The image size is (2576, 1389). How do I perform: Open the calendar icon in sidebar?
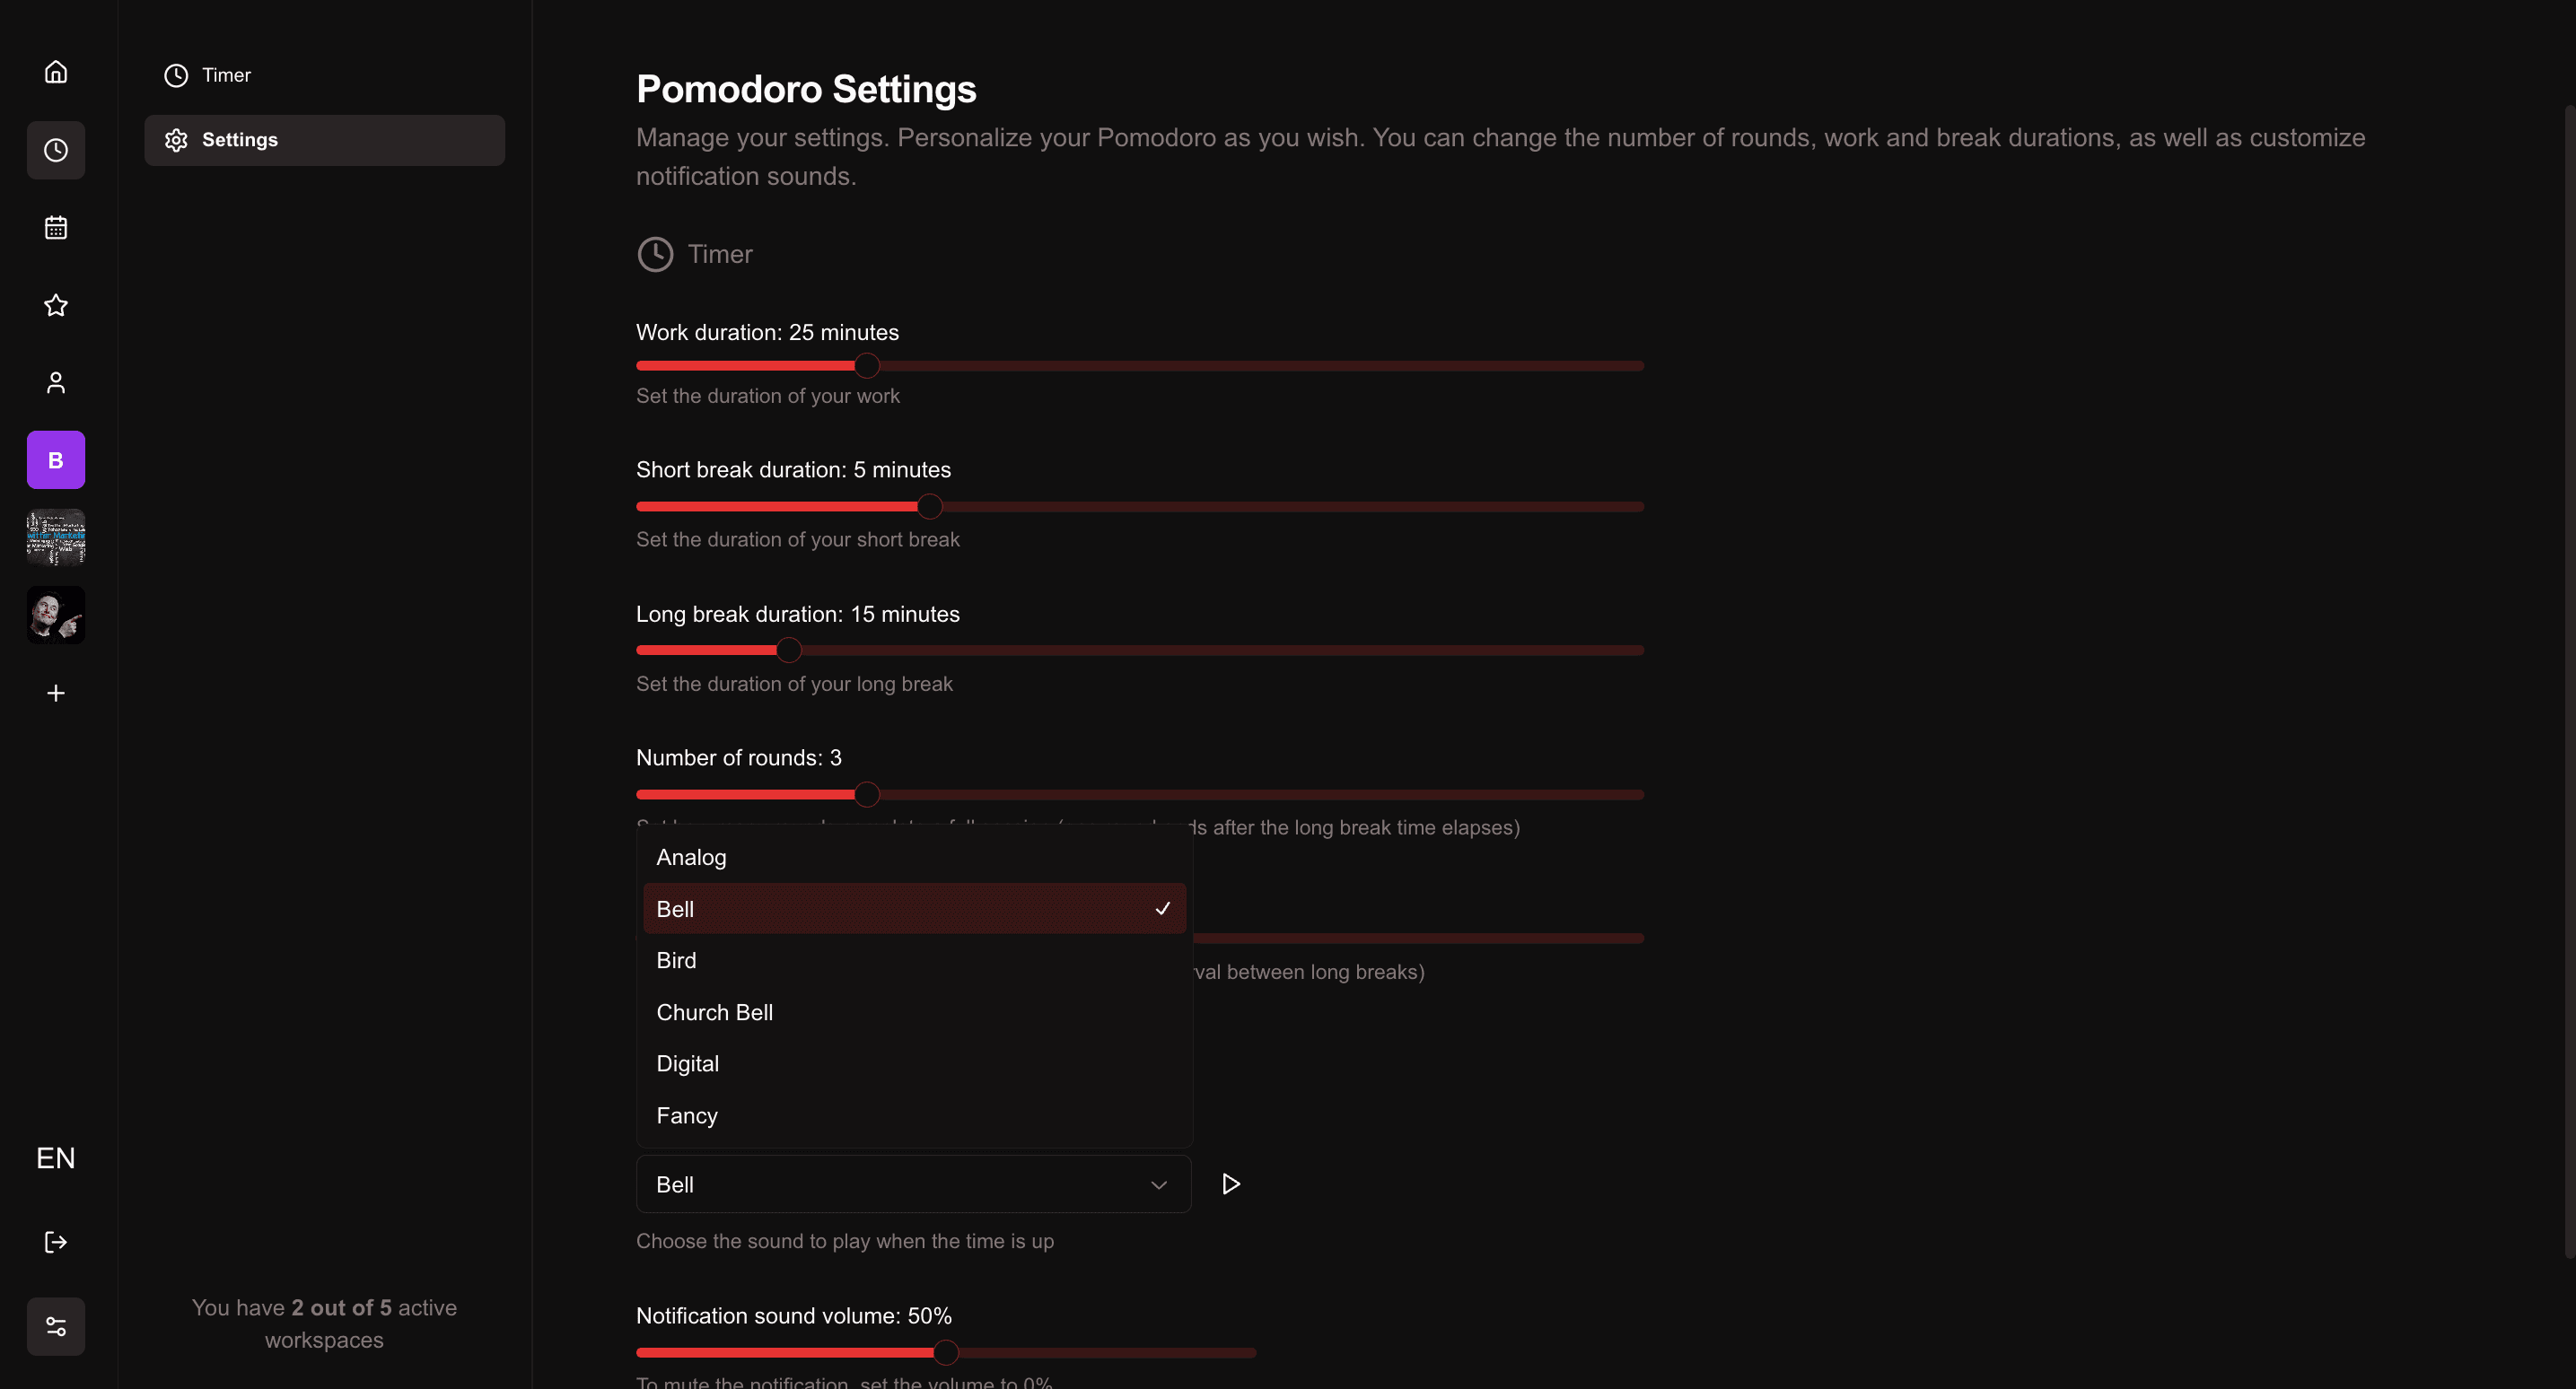pyautogui.click(x=55, y=227)
